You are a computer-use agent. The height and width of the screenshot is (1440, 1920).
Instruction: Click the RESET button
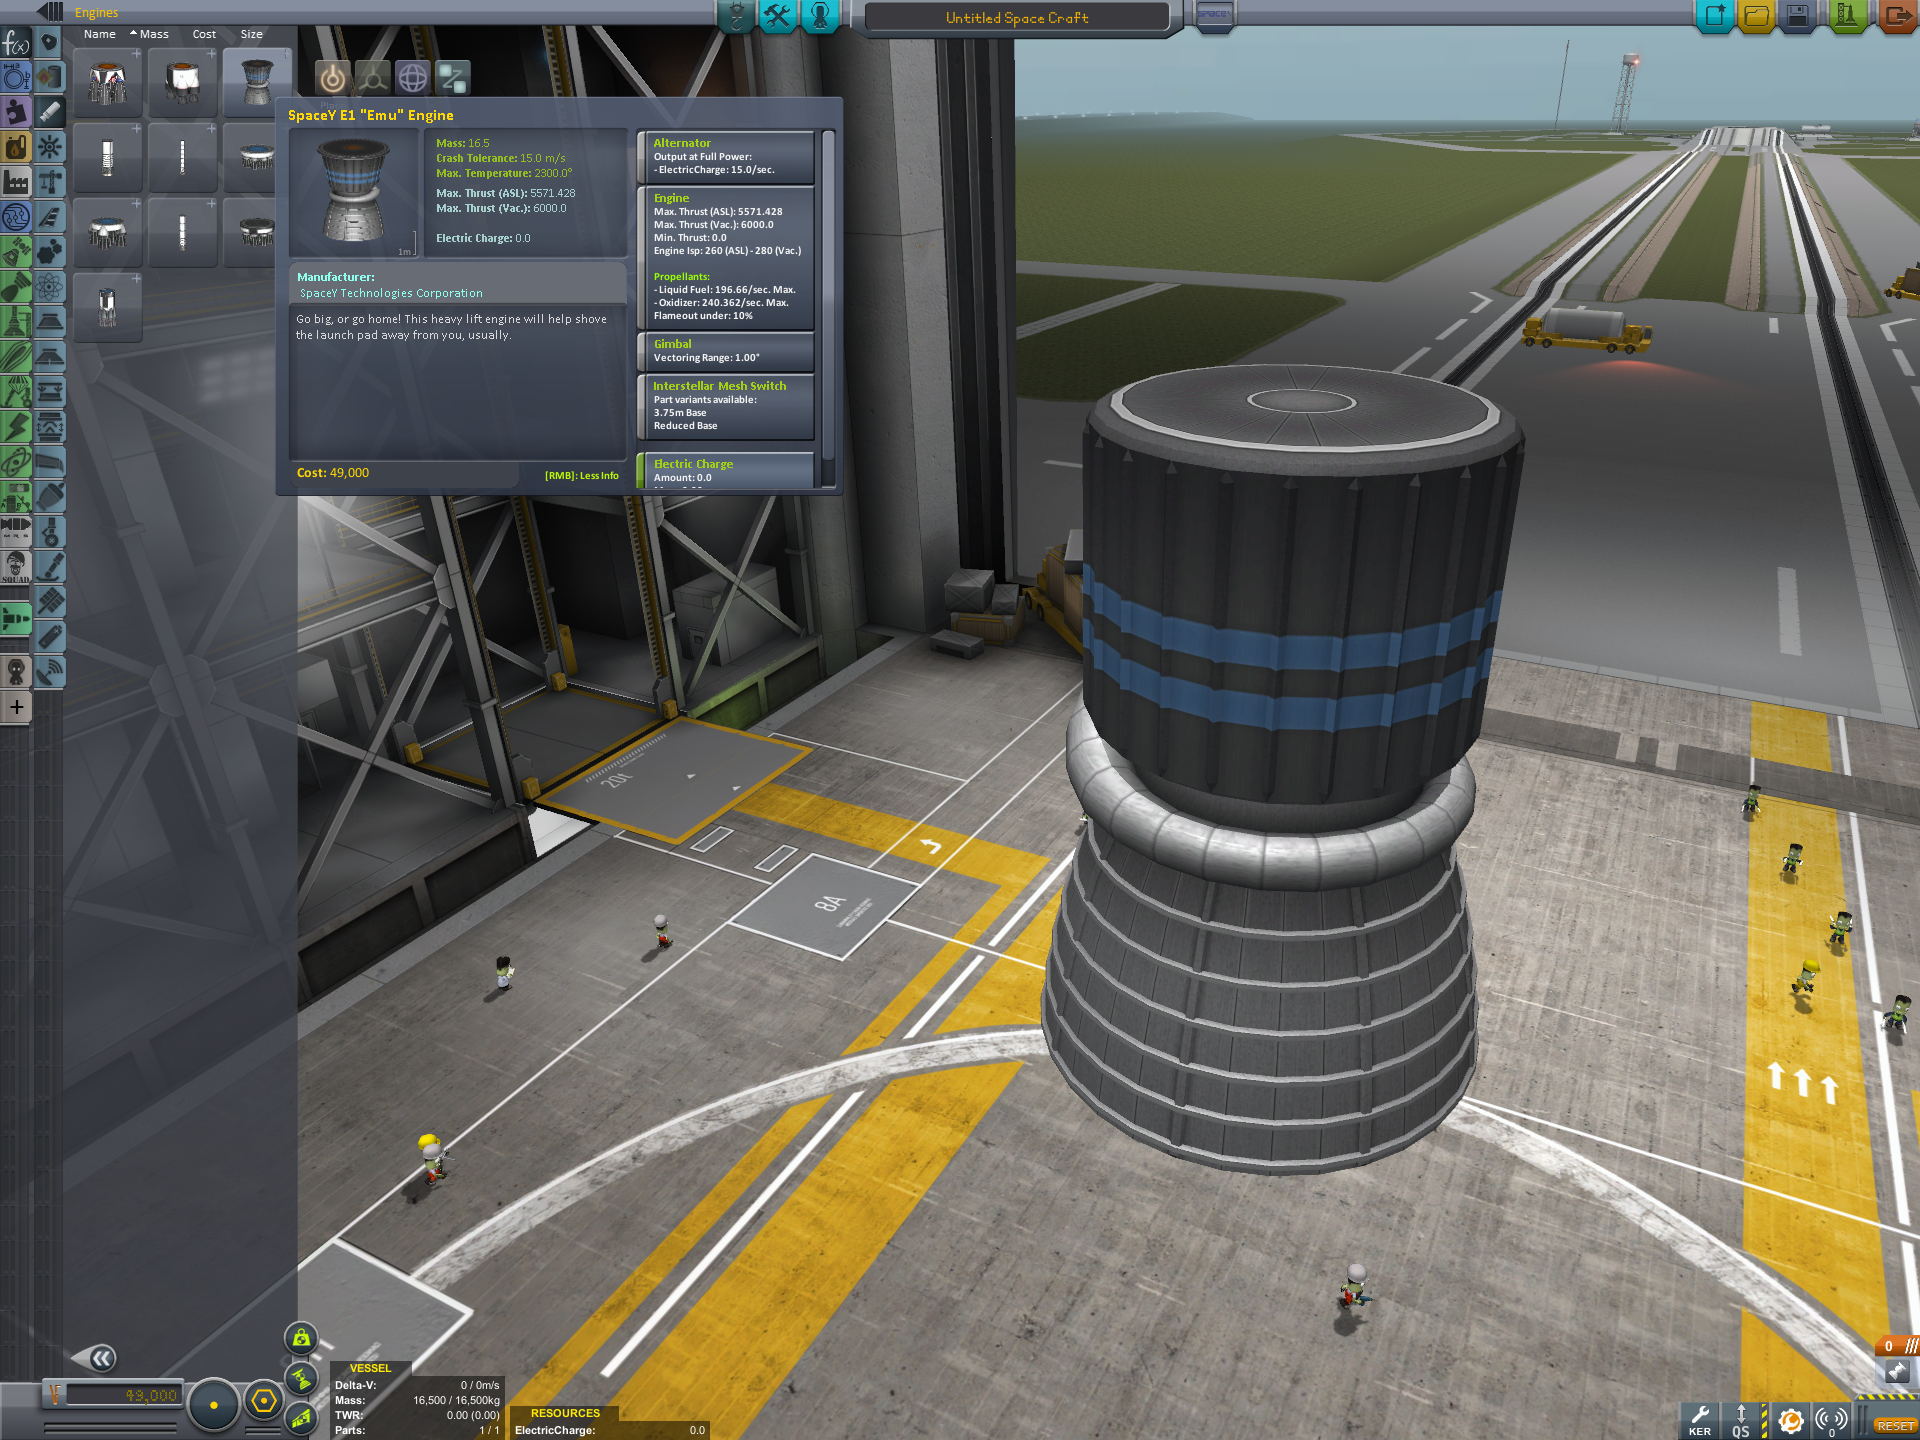[1895, 1426]
